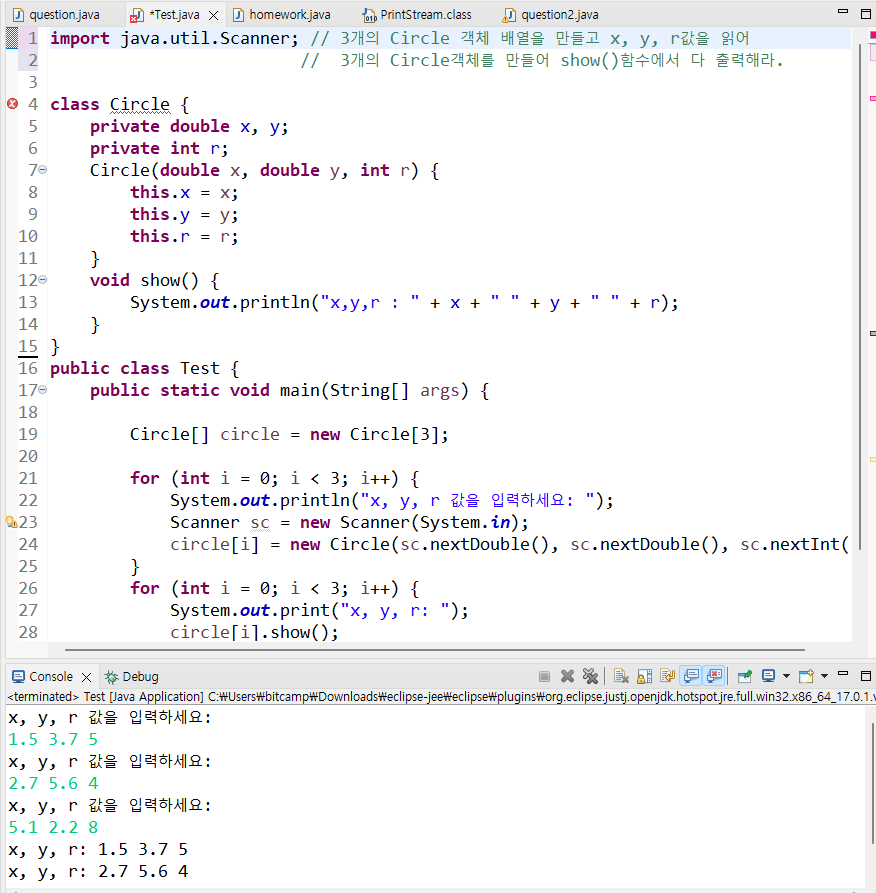Click the warning marker on line 23
The image size is (876, 893).
click(x=11, y=522)
